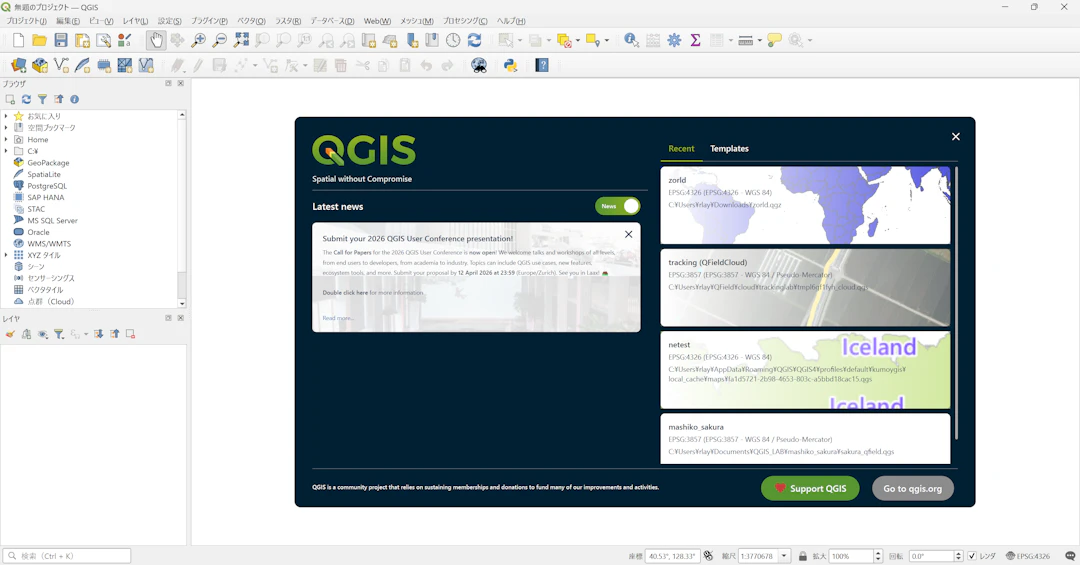
Task: Expand the お気に入り favorites node
Action: coord(6,116)
